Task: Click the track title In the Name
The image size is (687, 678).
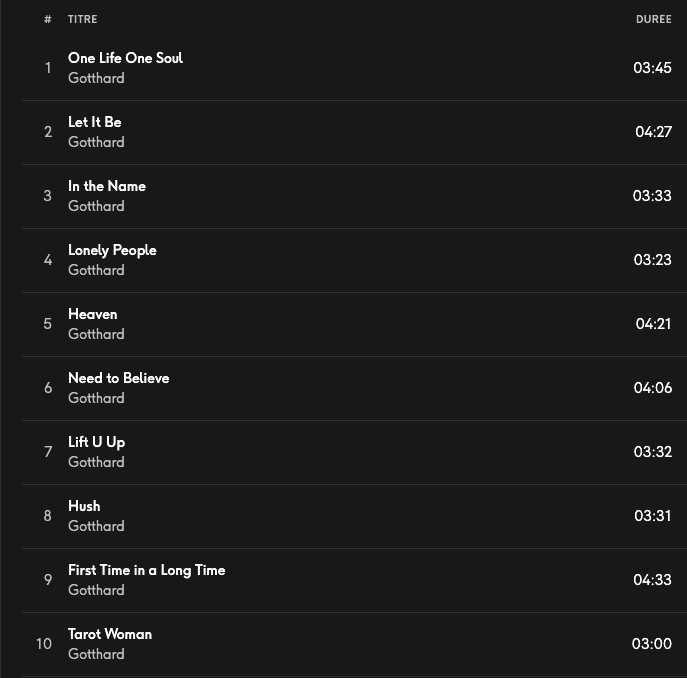Action: [x=106, y=186]
